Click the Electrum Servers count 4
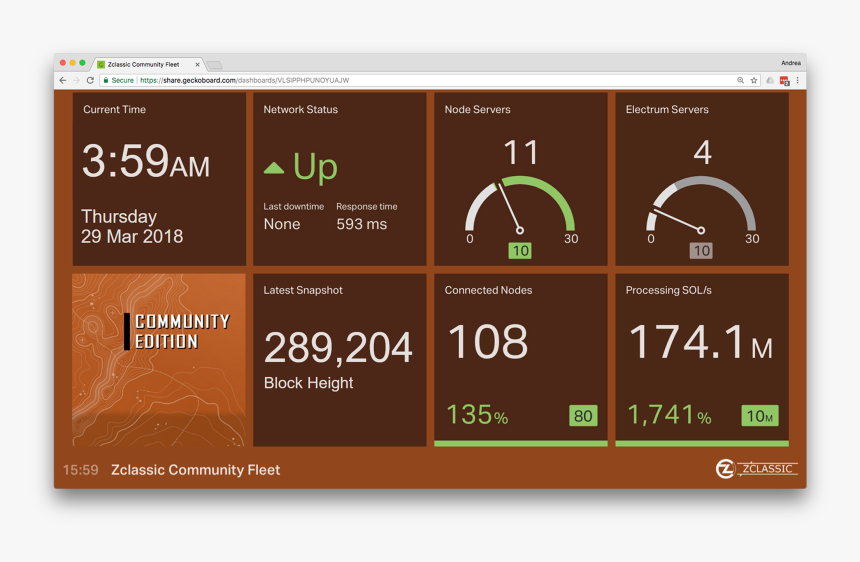This screenshot has height=562, width=860. [703, 152]
